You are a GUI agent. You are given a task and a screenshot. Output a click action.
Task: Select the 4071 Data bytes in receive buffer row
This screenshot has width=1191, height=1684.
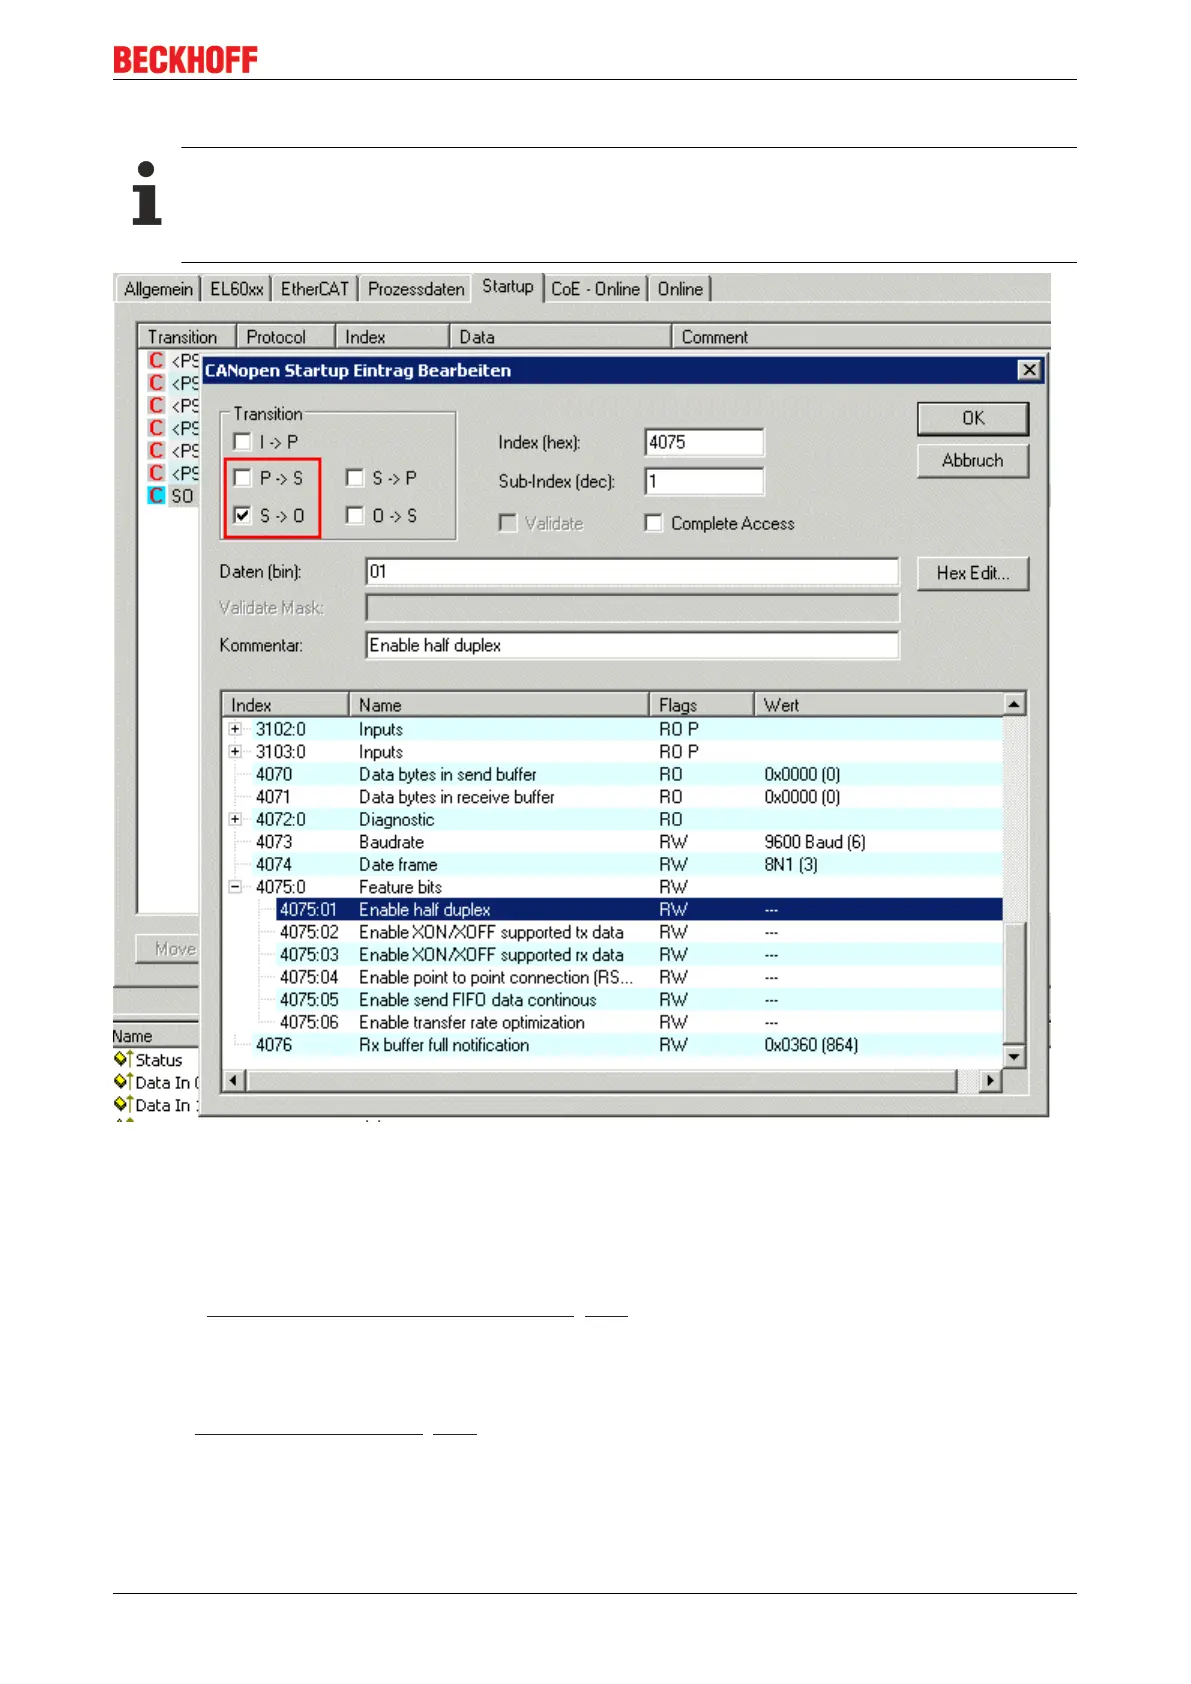(x=612, y=797)
